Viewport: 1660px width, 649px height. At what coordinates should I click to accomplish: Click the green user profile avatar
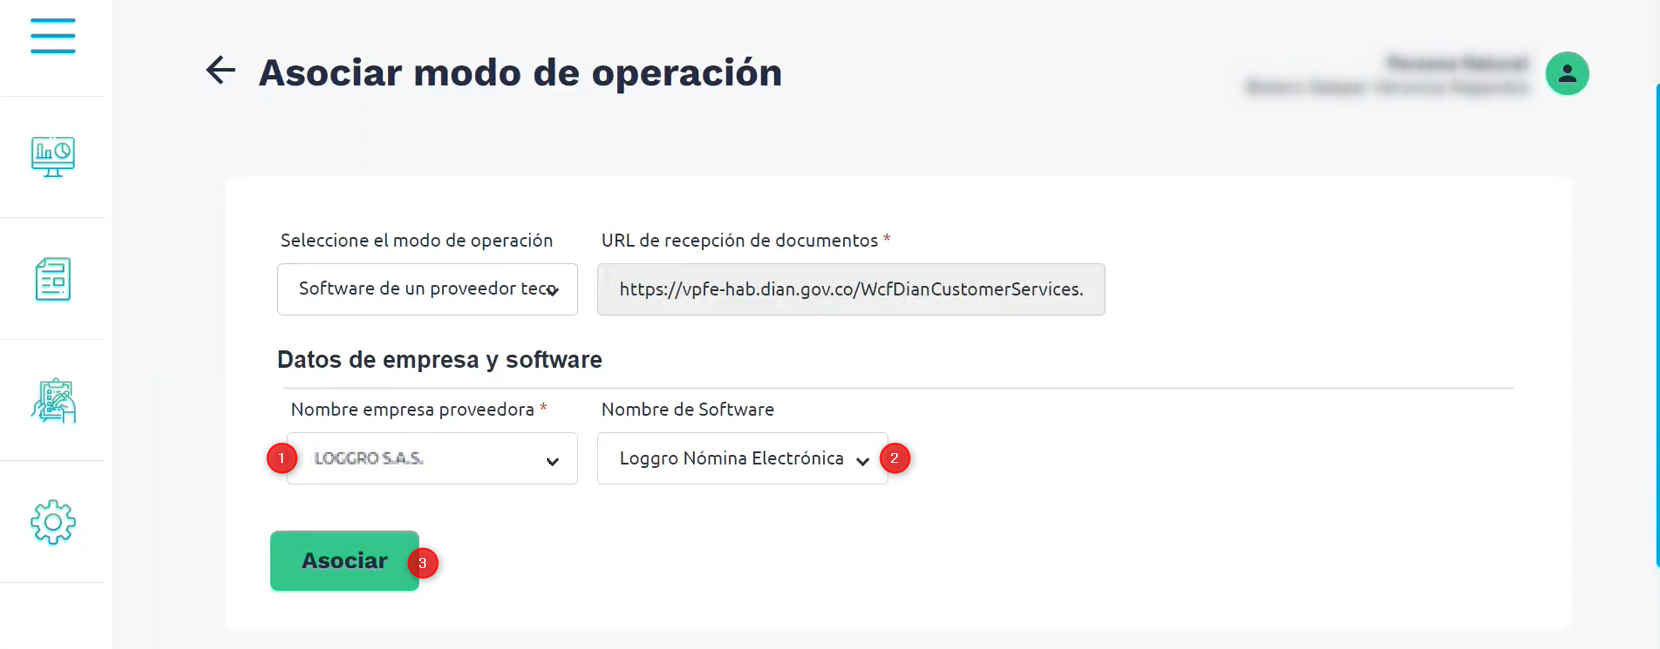click(x=1566, y=73)
